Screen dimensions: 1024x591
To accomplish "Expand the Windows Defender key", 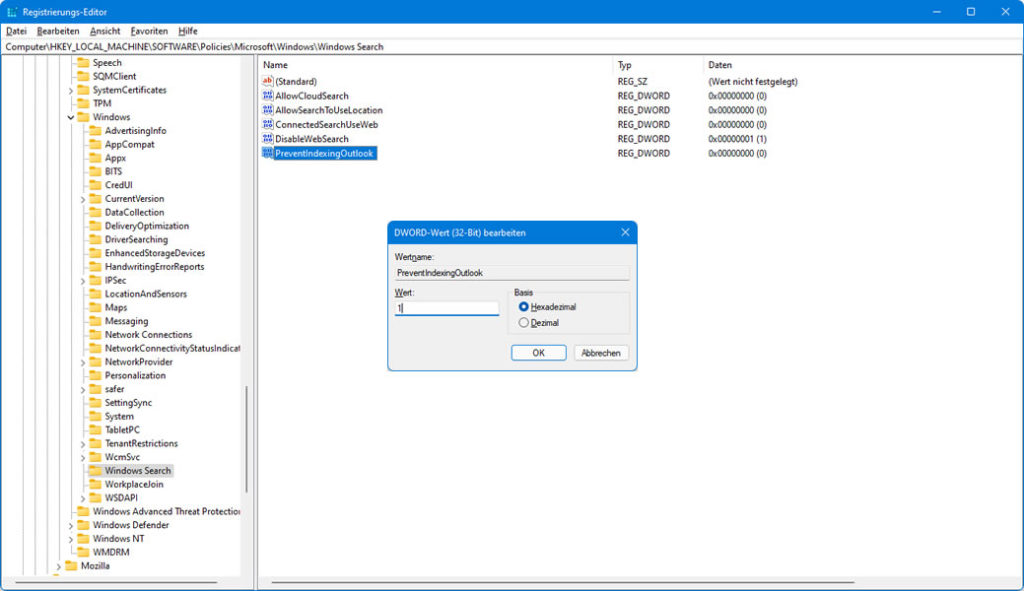I will [x=71, y=526].
